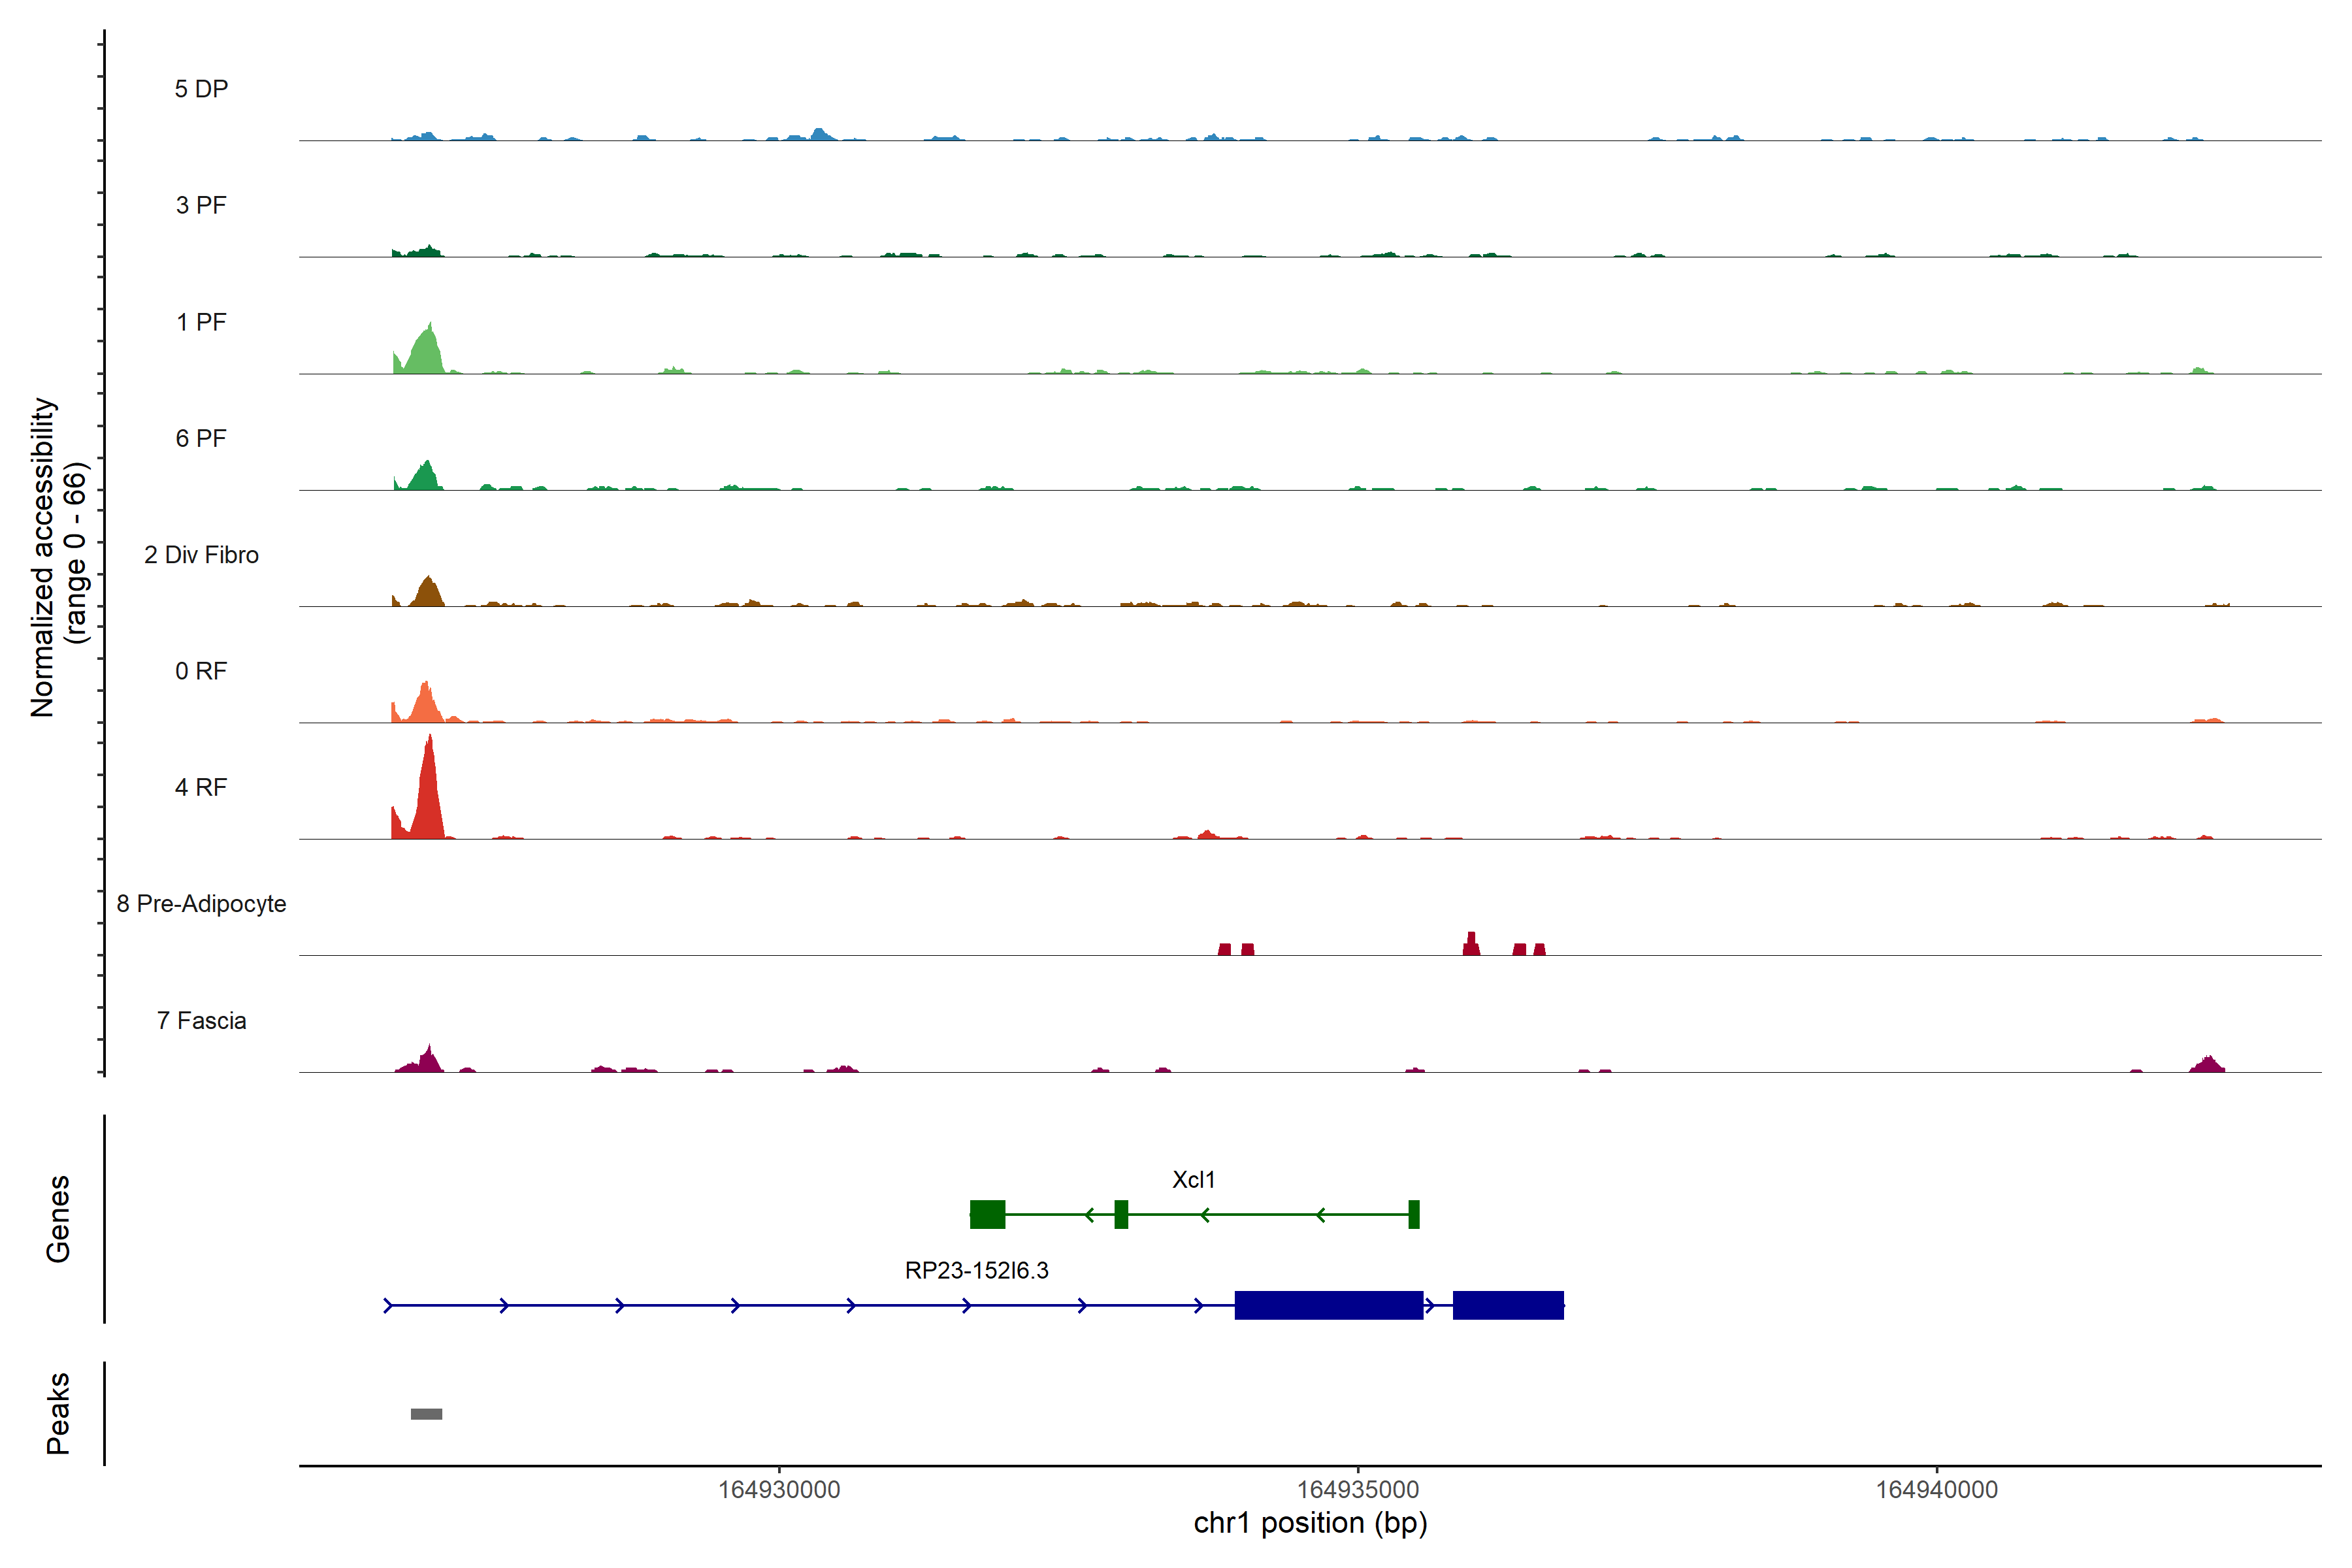Click the 5 DP track label
Viewport: 2352px width, 1568px height.
pos(201,89)
